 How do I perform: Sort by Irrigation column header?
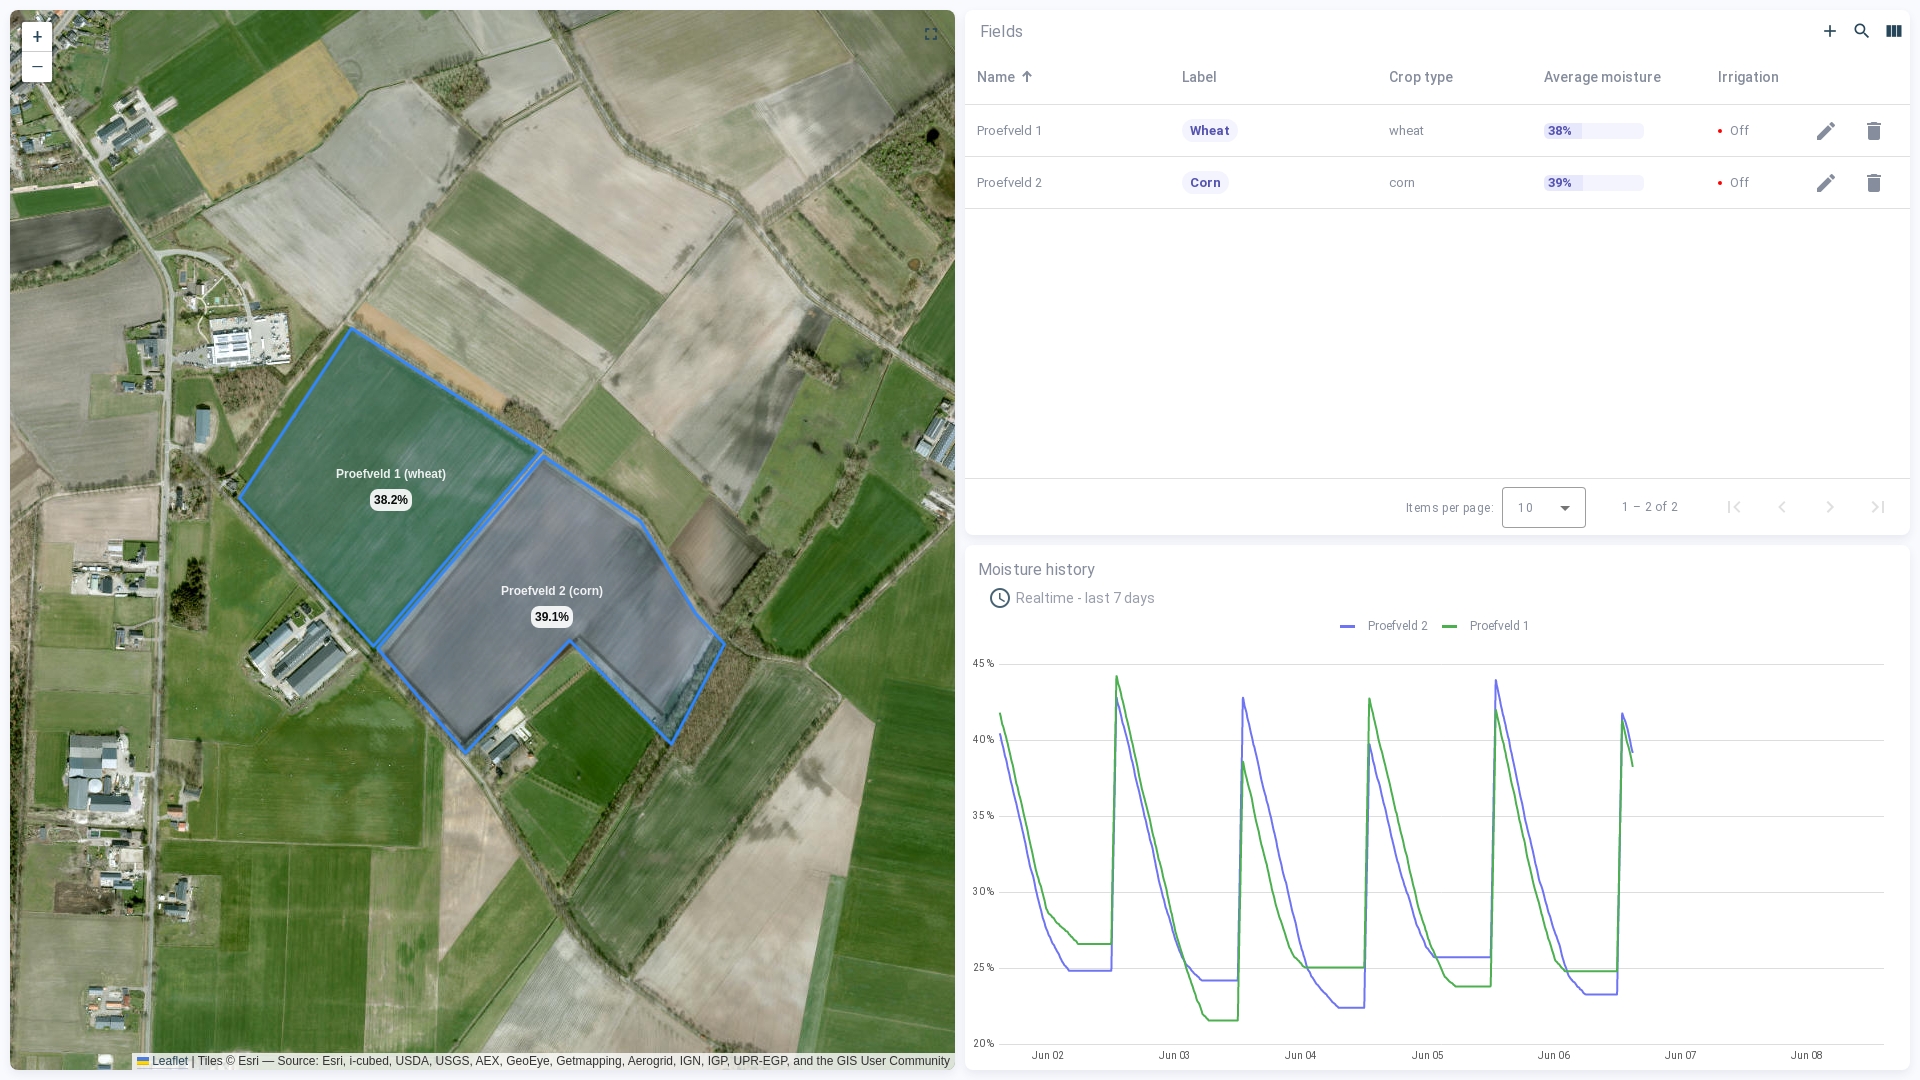pyautogui.click(x=1748, y=77)
